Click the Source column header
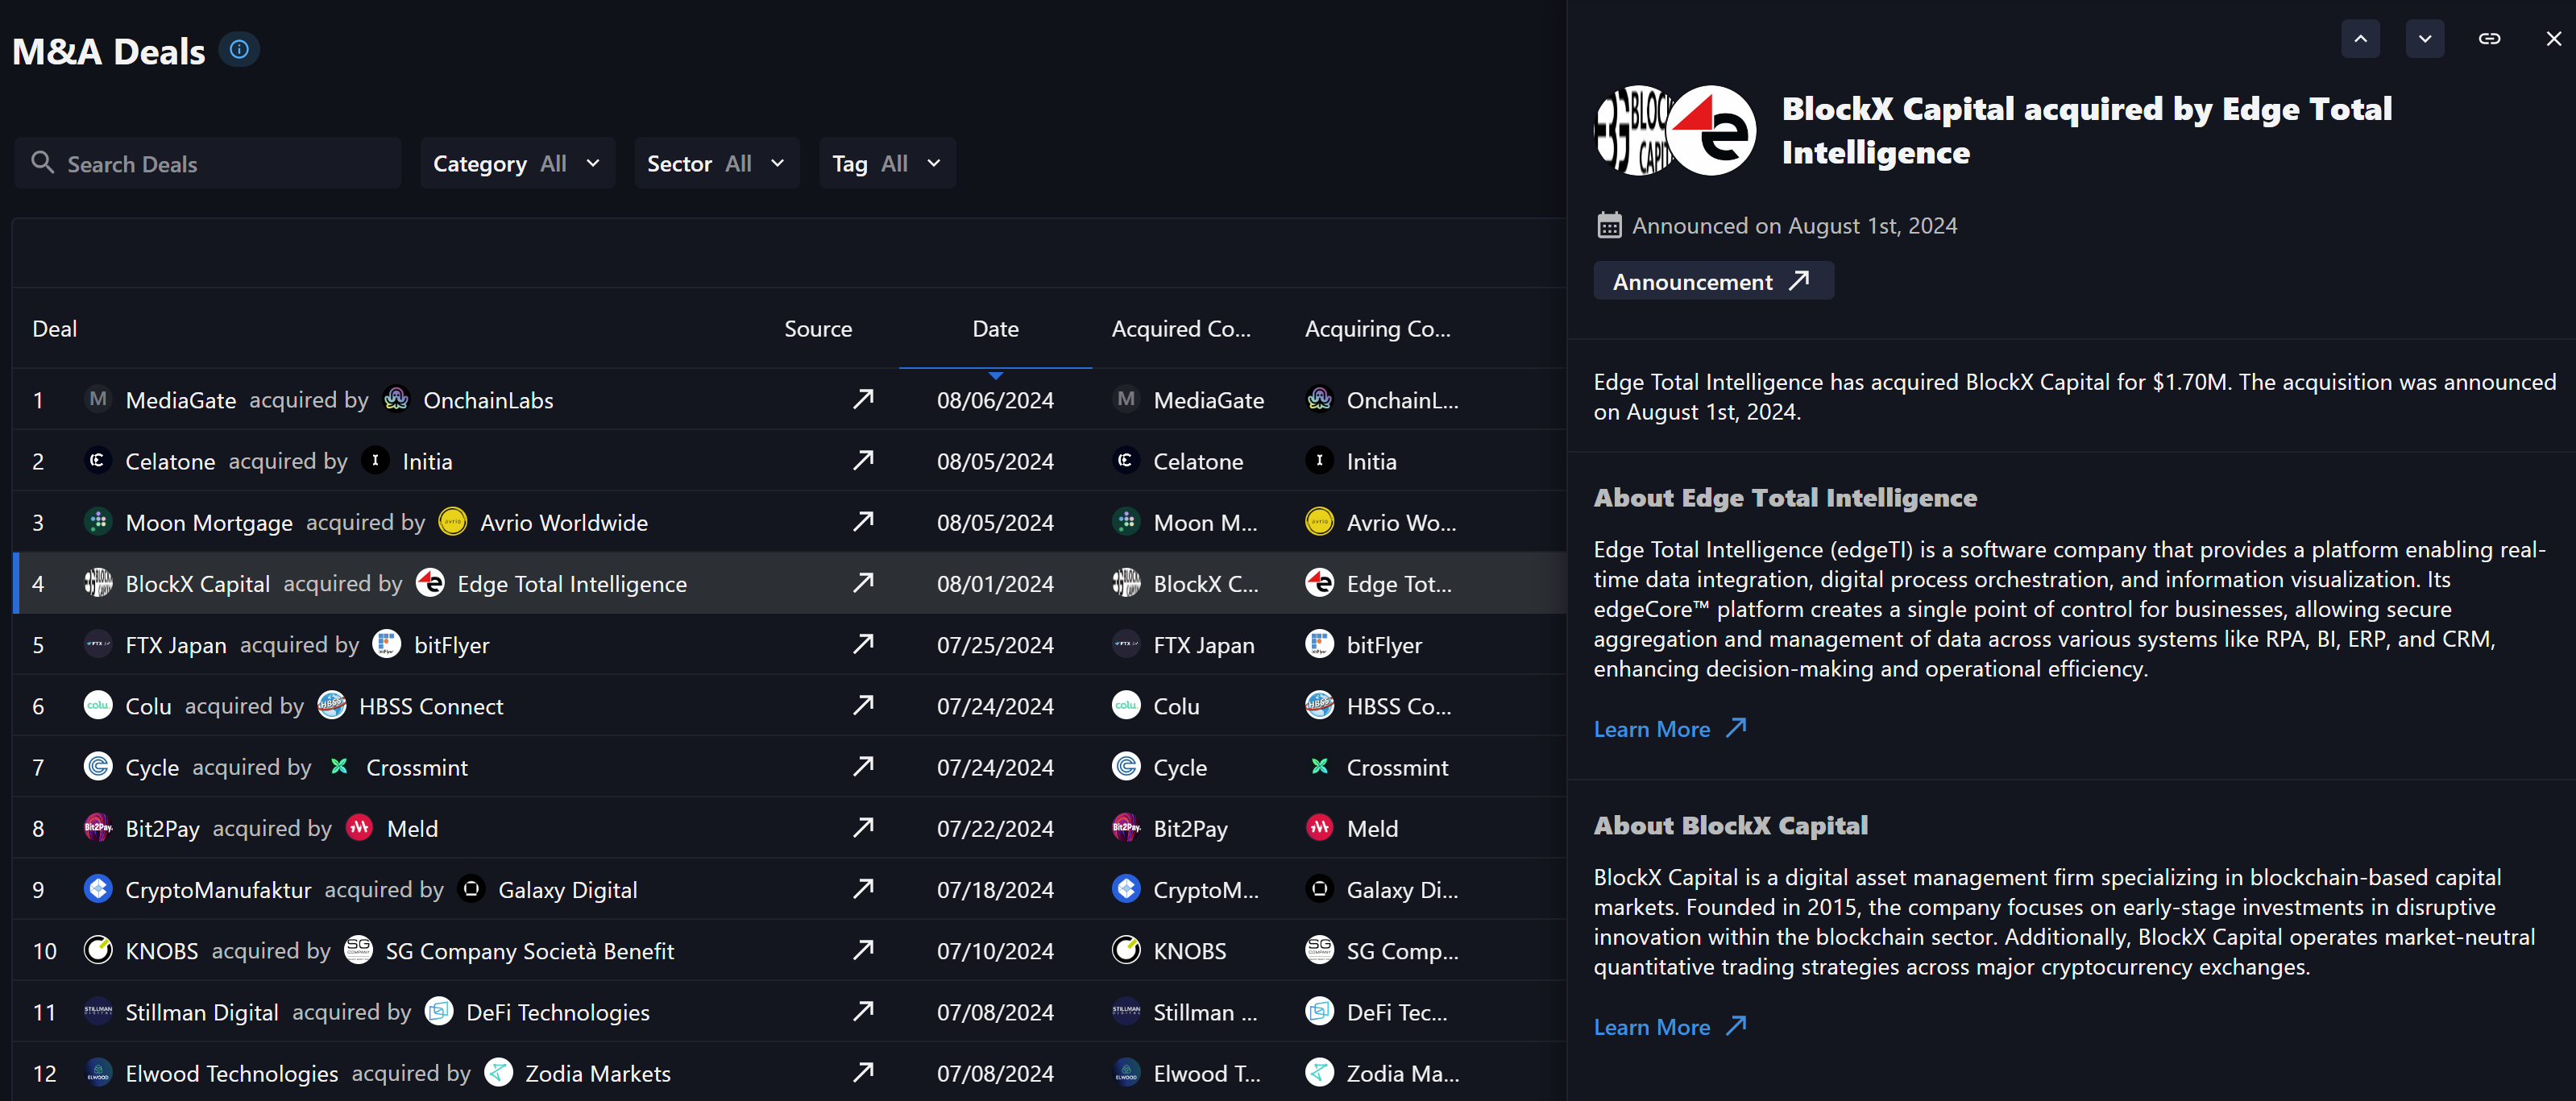The width and height of the screenshot is (2576, 1101). (x=818, y=328)
